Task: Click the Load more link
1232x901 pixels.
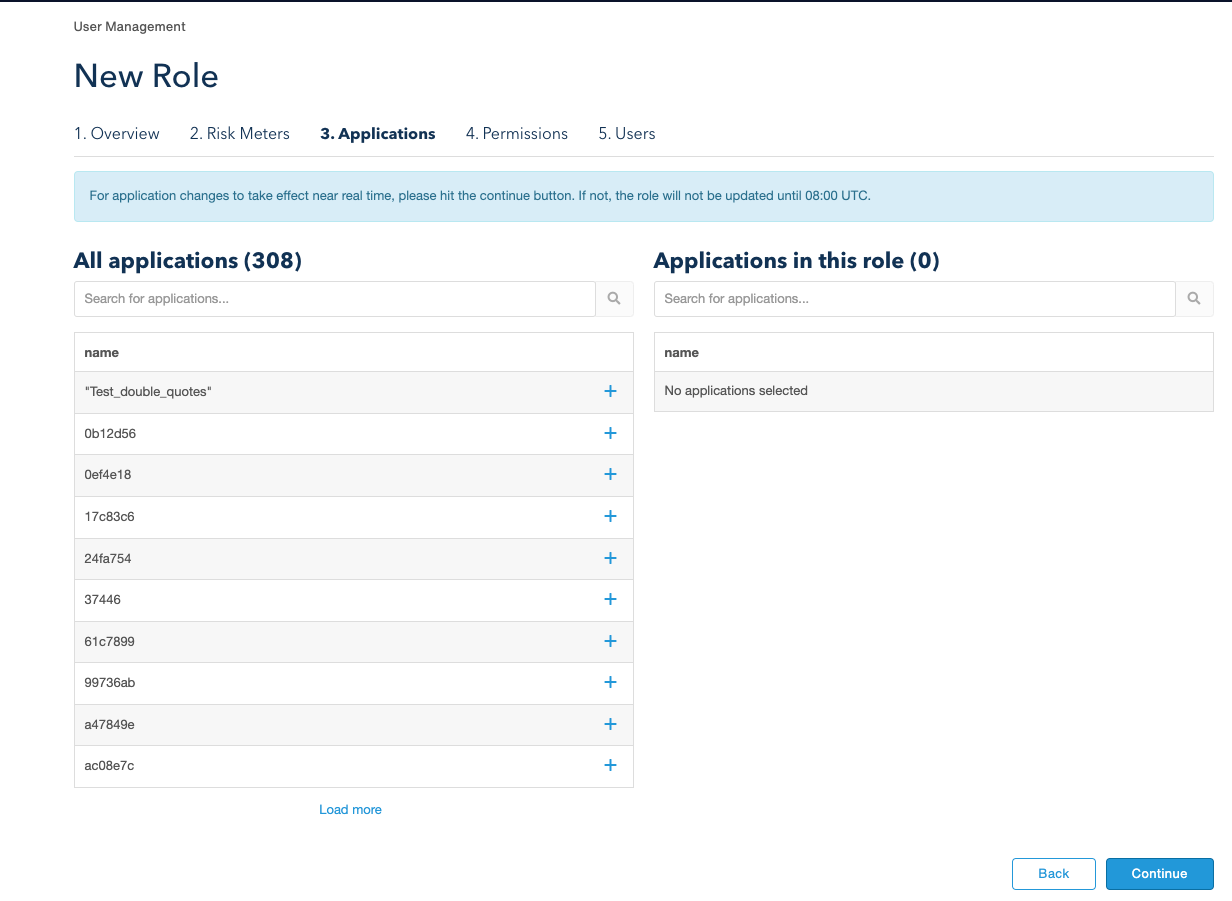Action: click(350, 810)
